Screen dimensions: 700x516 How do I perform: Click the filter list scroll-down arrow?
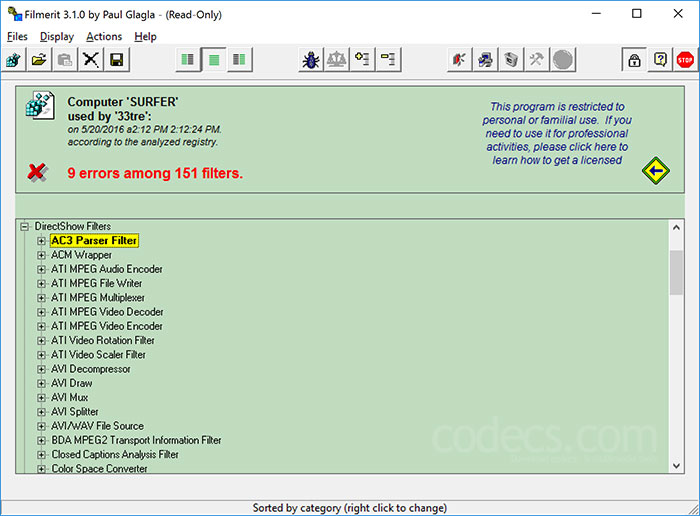[x=676, y=466]
